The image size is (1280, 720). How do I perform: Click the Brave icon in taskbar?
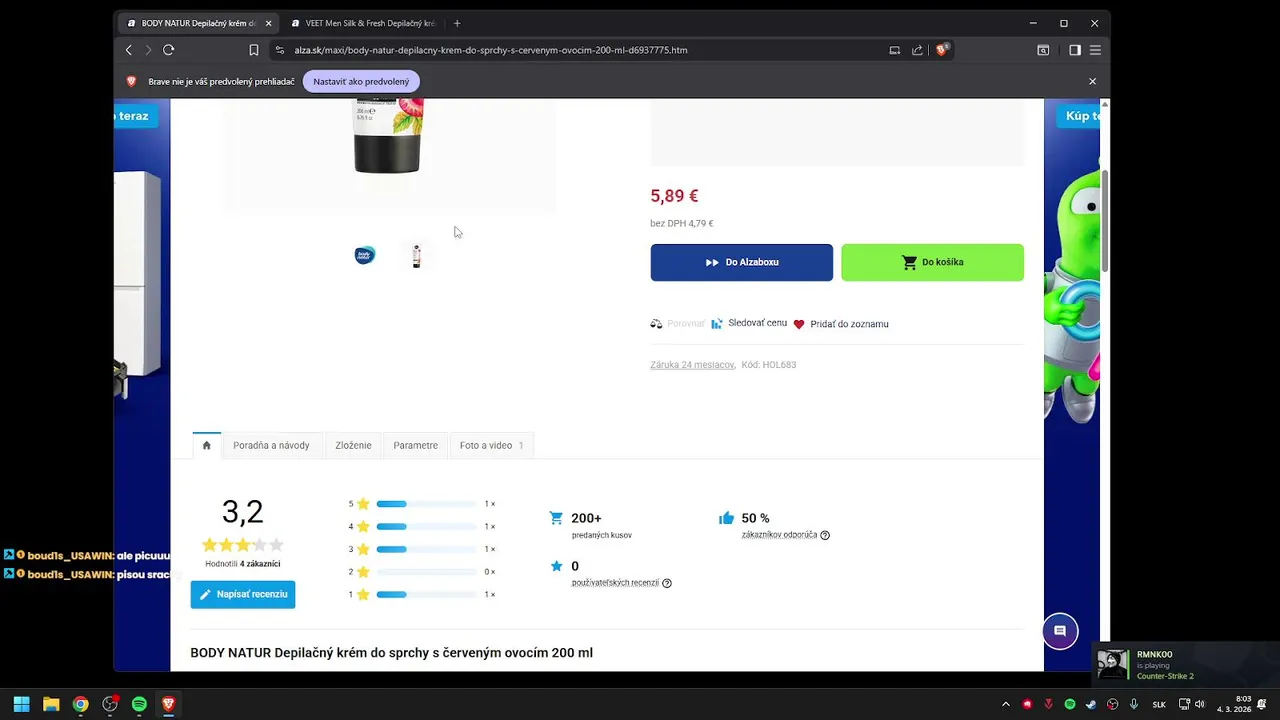168,704
